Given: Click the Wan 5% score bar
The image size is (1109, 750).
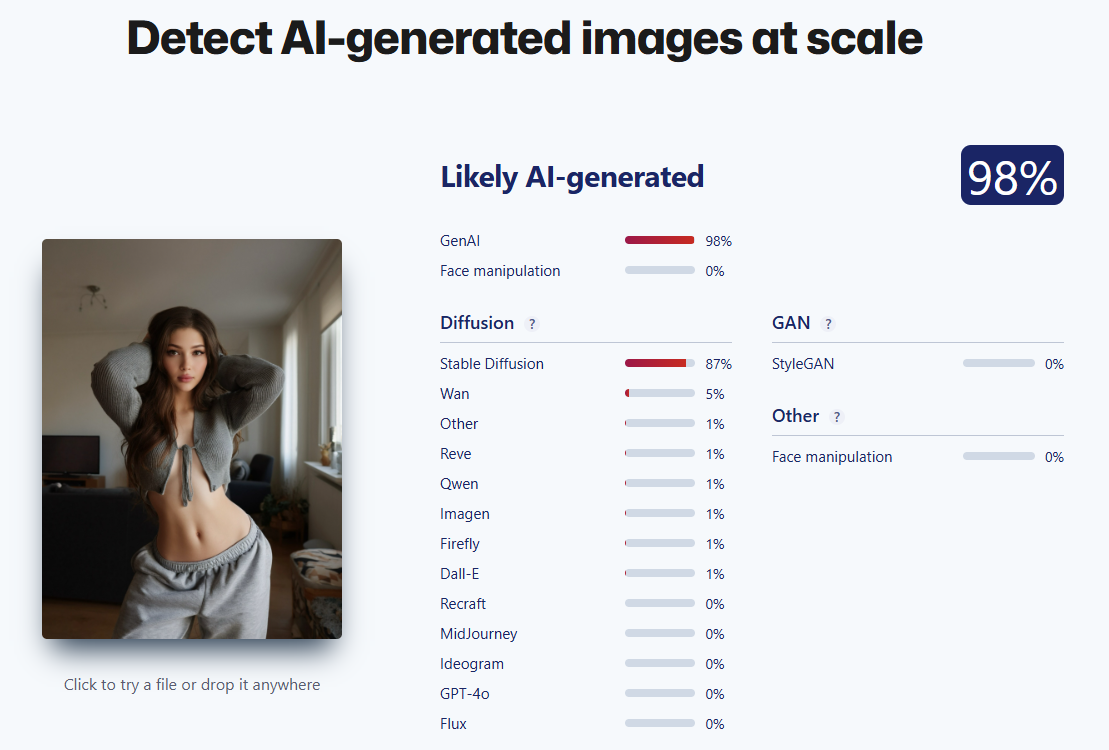Looking at the screenshot, I should (x=660, y=394).
